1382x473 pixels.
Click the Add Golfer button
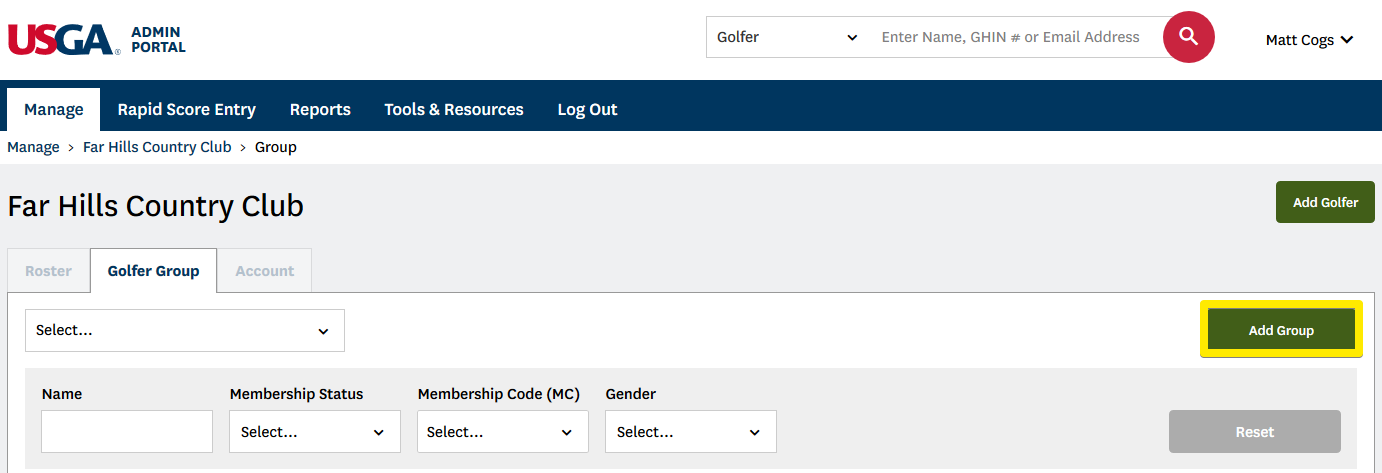pos(1325,202)
